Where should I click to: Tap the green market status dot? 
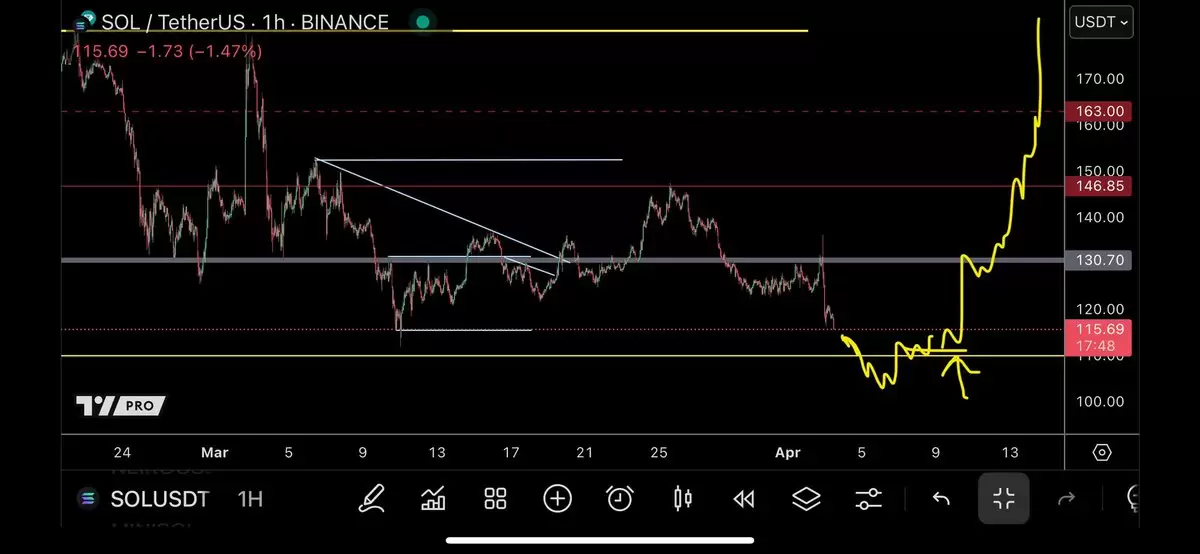(423, 21)
